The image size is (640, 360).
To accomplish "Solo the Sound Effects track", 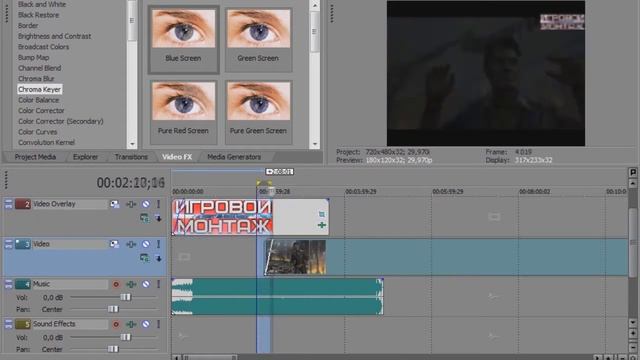I will [158, 324].
